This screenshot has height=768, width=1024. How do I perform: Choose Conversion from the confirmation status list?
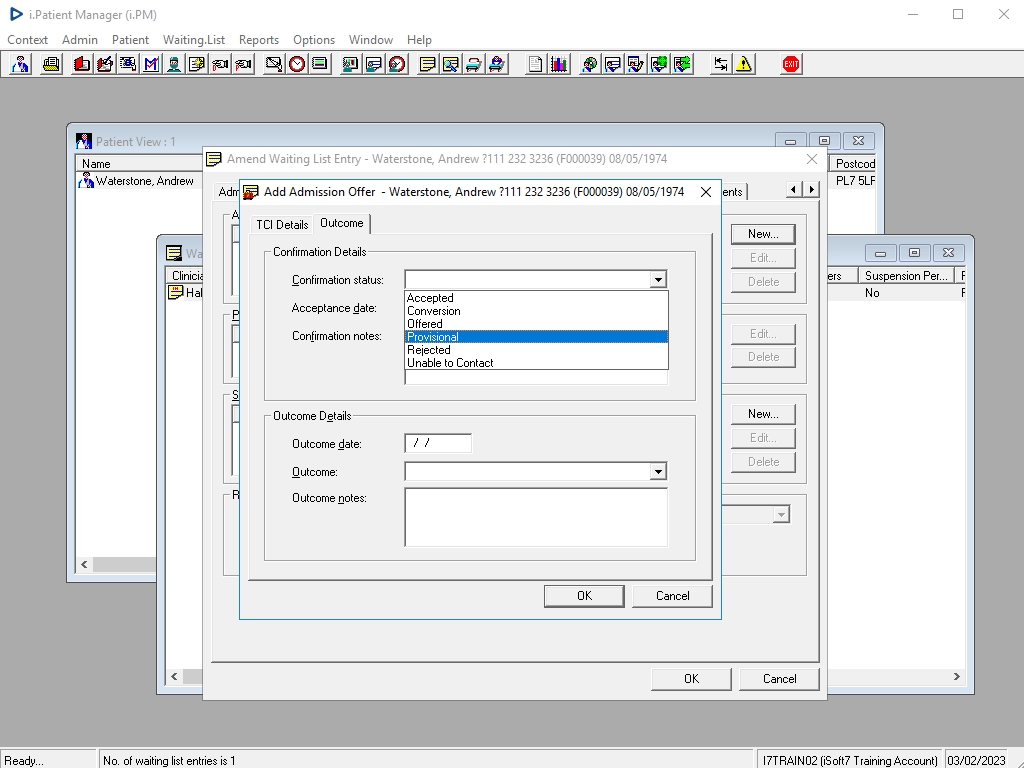pos(536,311)
